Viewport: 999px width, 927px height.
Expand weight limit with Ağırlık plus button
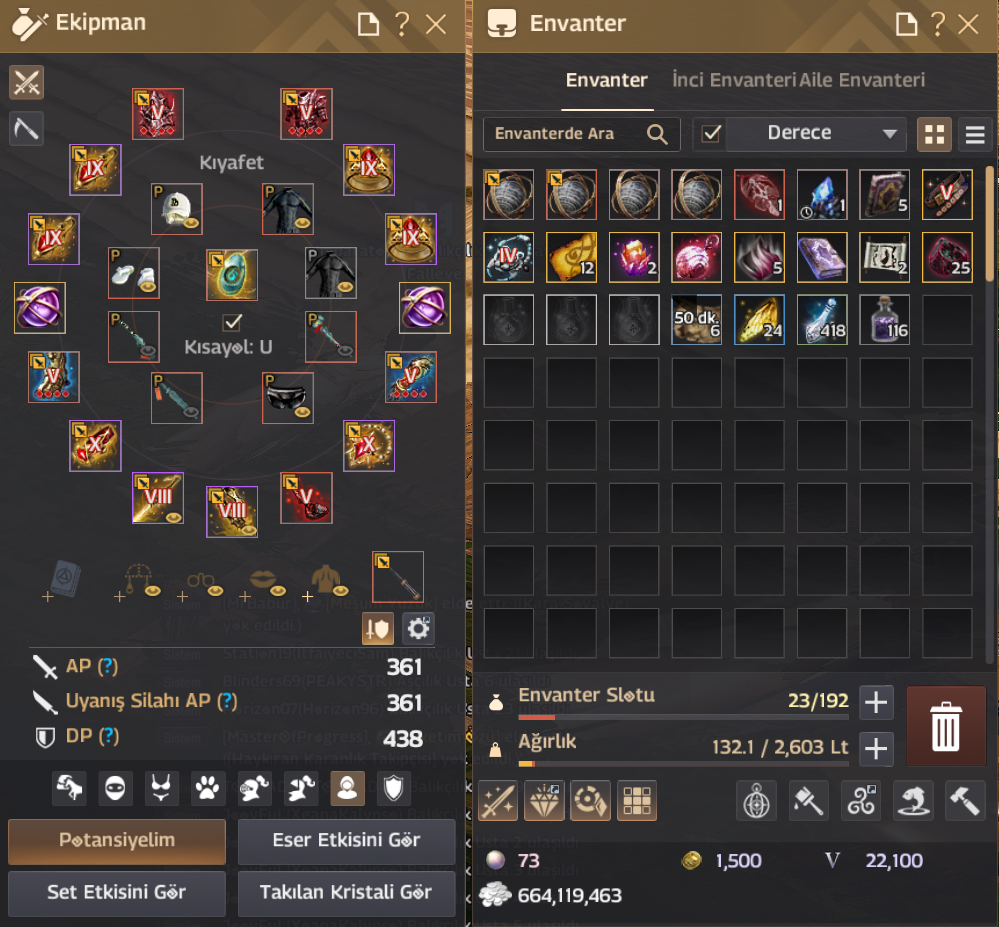(x=876, y=749)
